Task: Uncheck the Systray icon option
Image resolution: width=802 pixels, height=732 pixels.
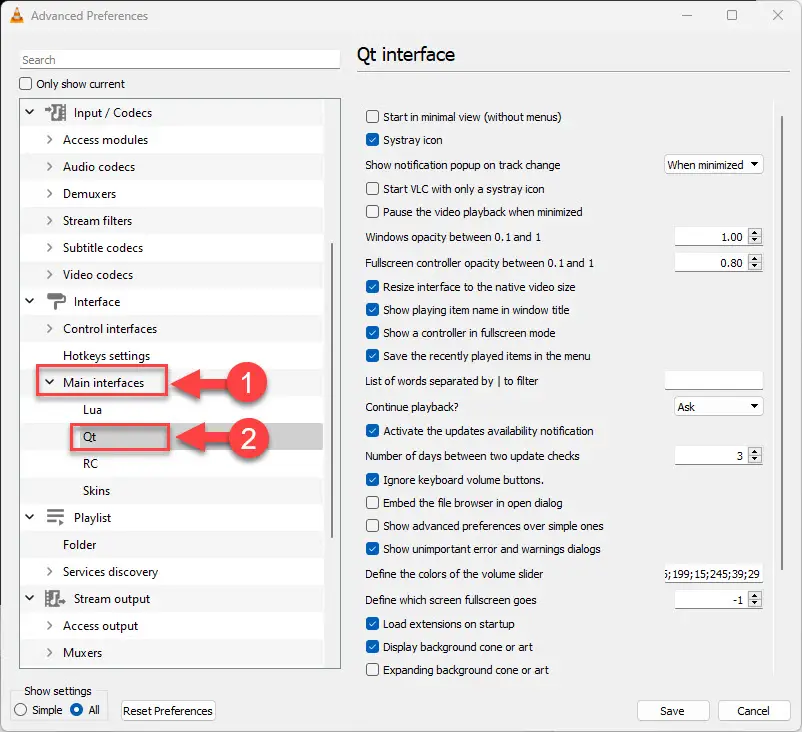Action: pos(372,140)
